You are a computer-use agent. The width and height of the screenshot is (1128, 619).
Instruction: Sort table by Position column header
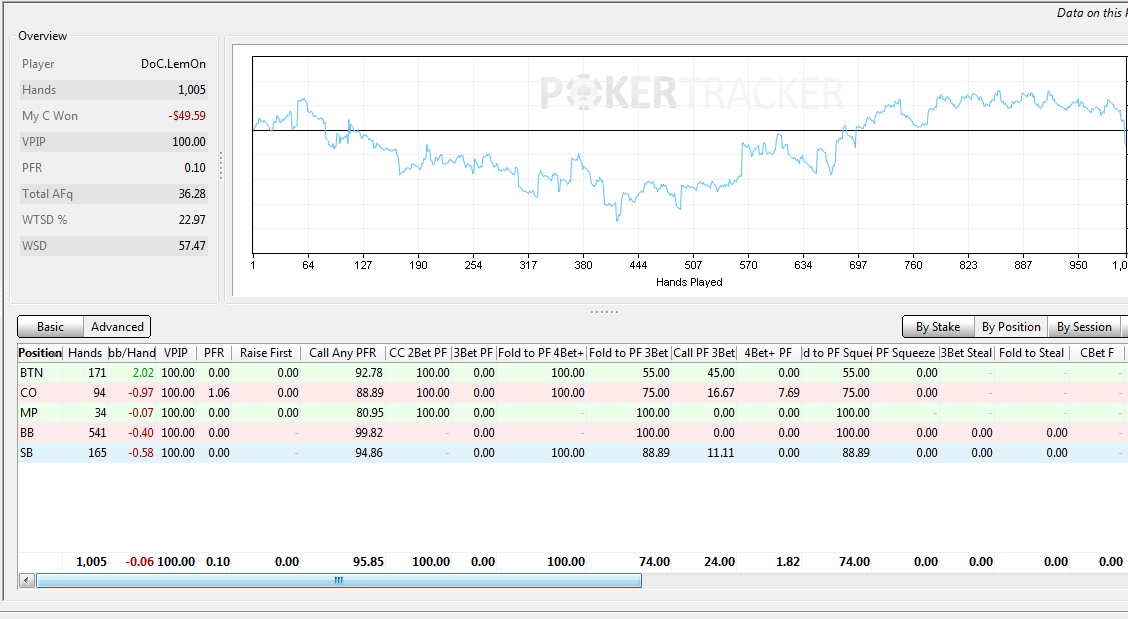coord(40,353)
